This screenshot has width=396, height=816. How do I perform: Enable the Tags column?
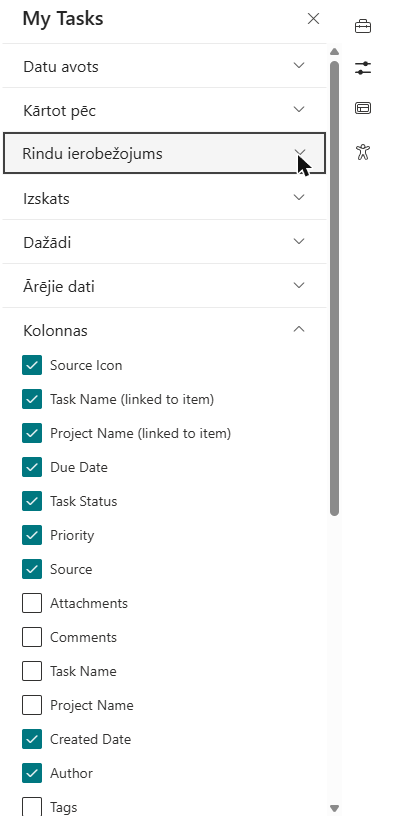pos(32,807)
